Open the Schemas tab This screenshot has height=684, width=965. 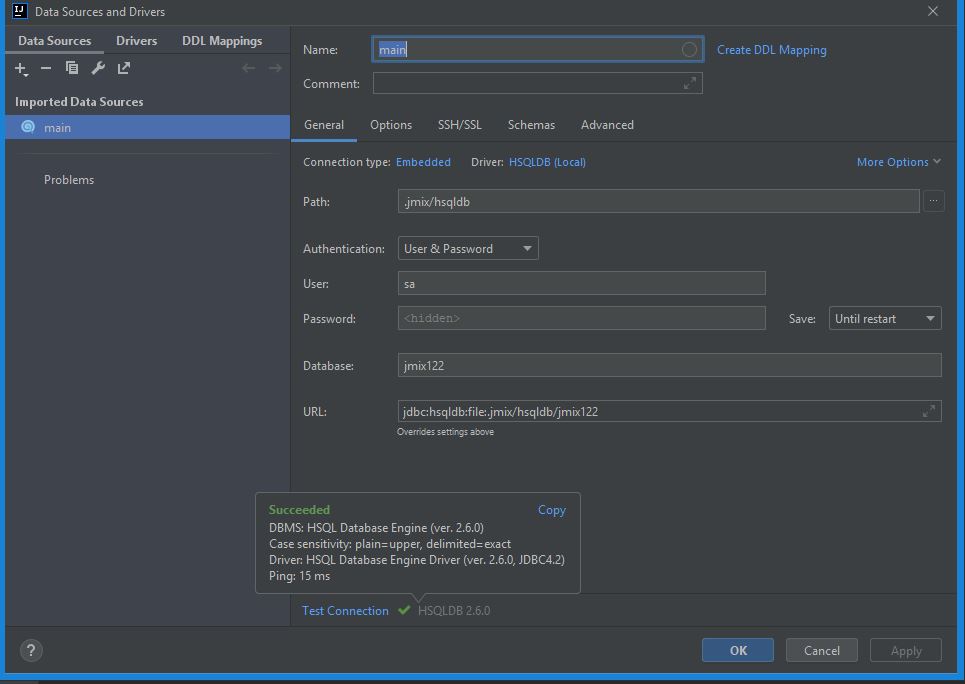tap(531, 125)
